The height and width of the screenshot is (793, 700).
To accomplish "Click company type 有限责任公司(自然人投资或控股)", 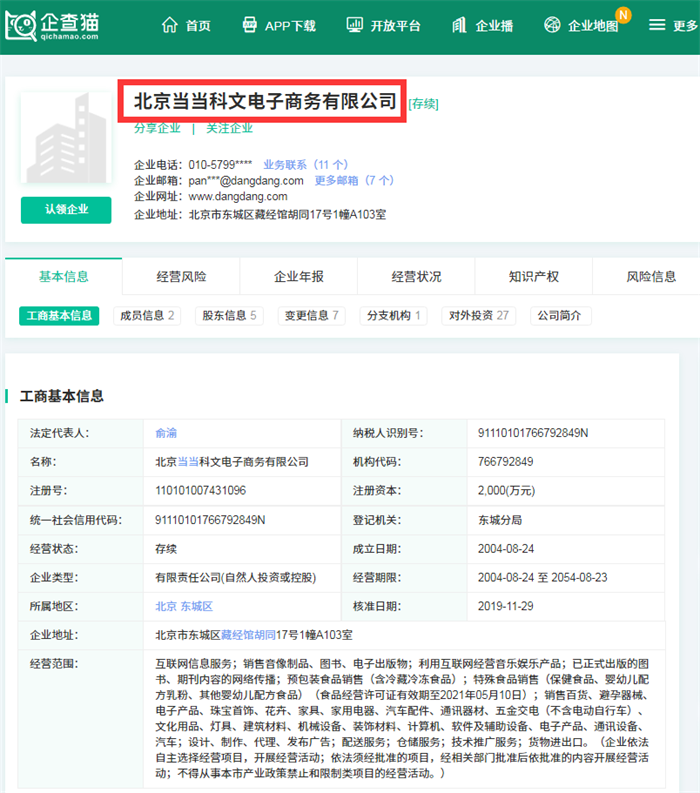I will 236,578.
